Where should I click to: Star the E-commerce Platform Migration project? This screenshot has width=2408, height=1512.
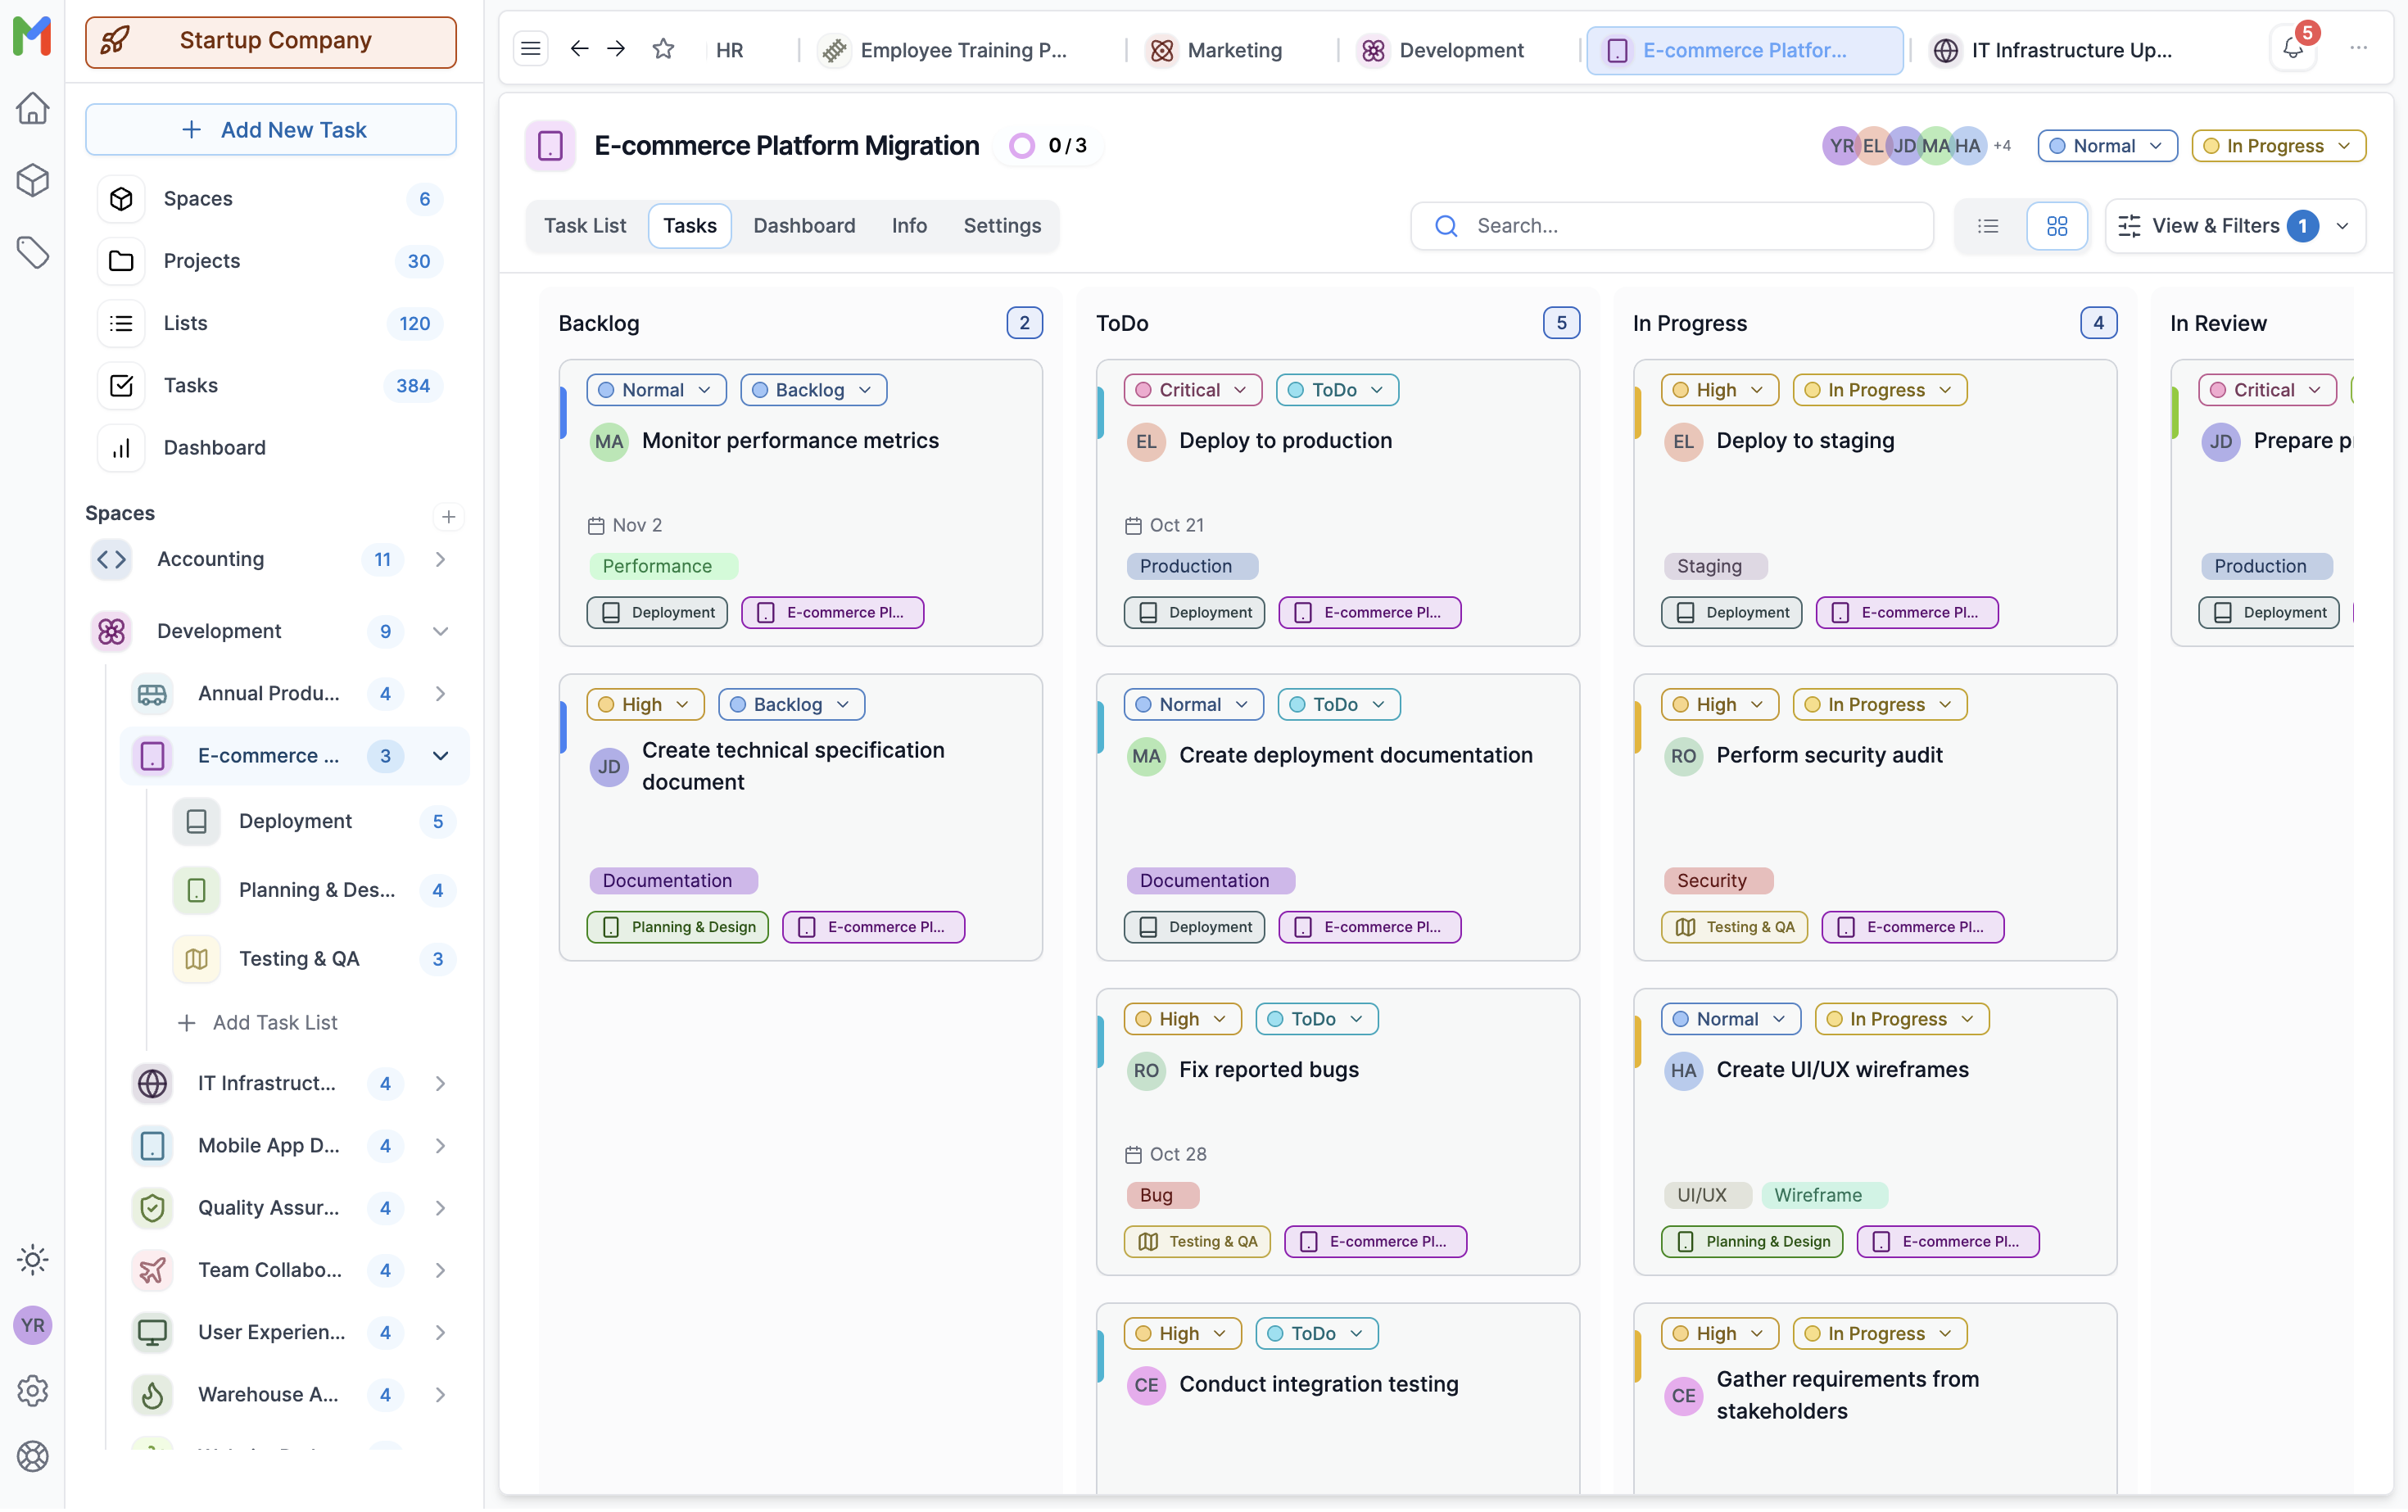(x=663, y=48)
